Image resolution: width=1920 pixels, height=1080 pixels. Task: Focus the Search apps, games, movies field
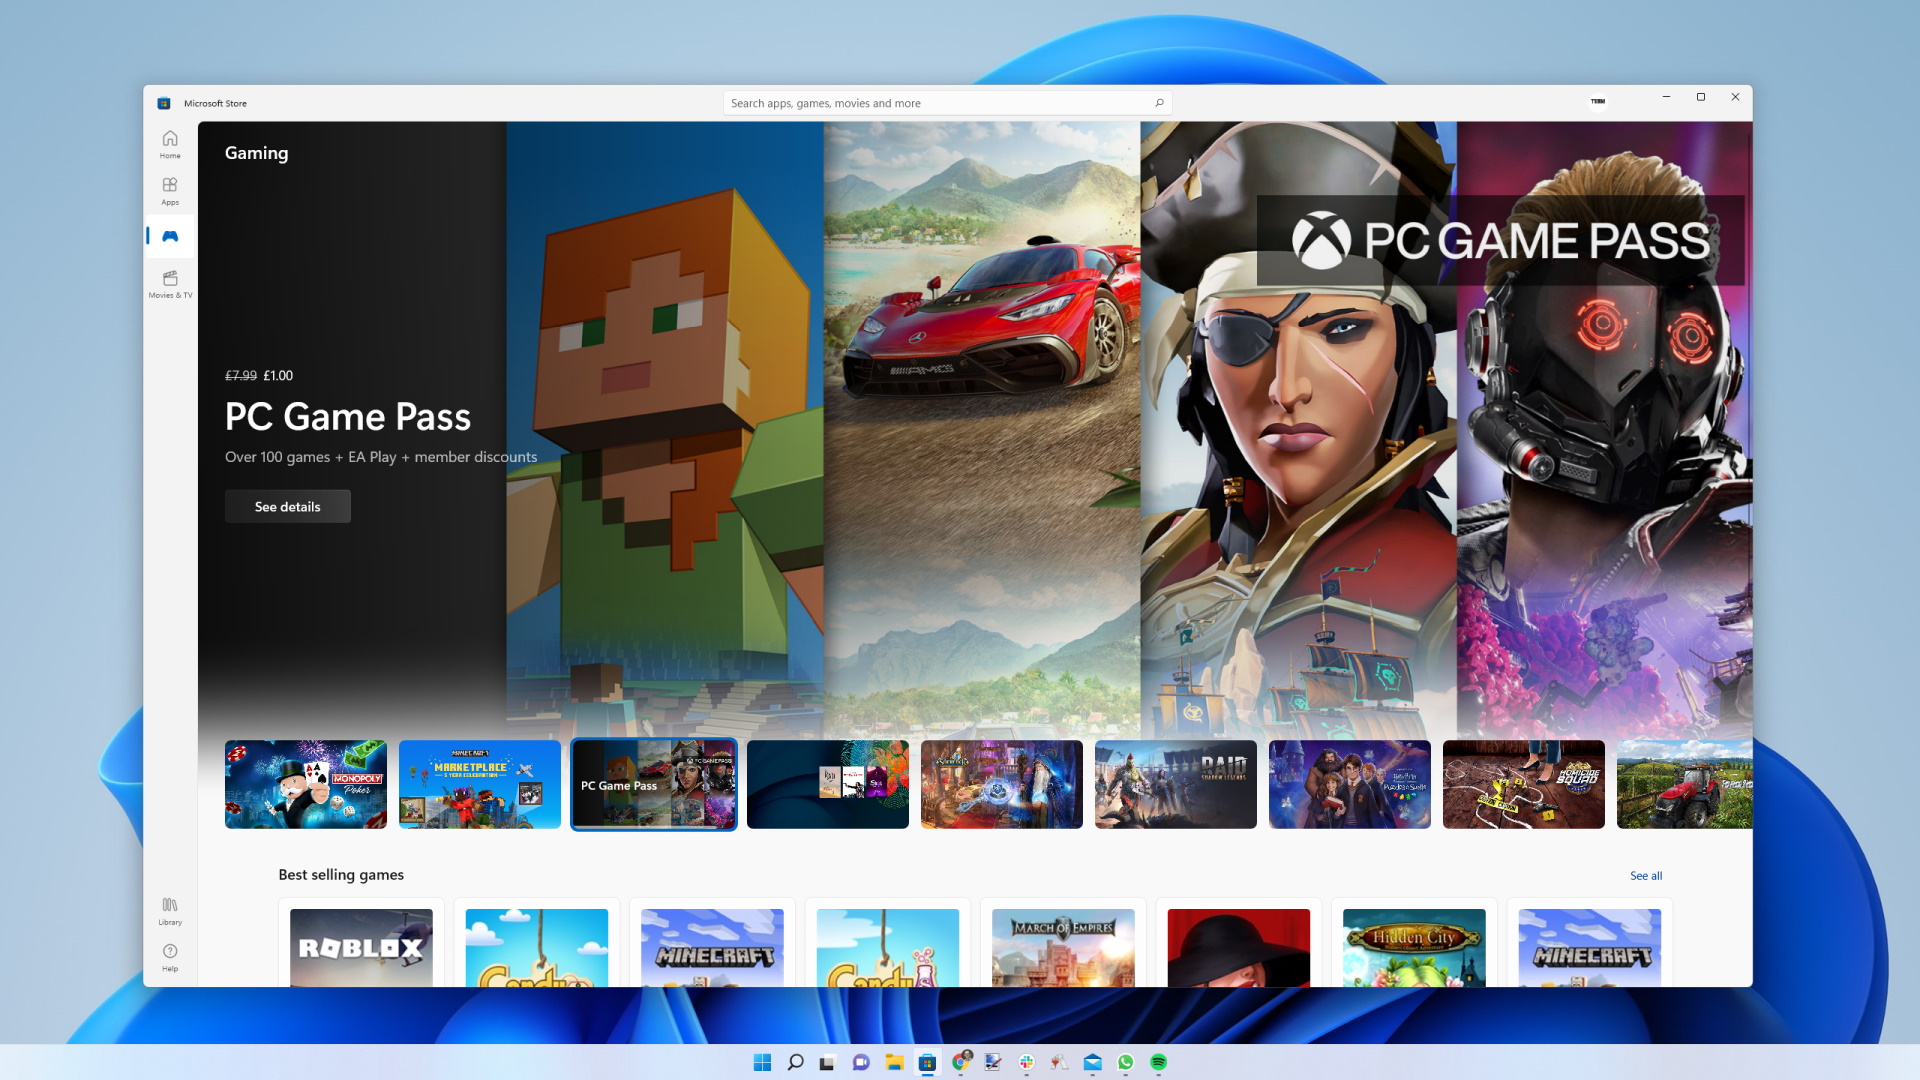point(947,103)
